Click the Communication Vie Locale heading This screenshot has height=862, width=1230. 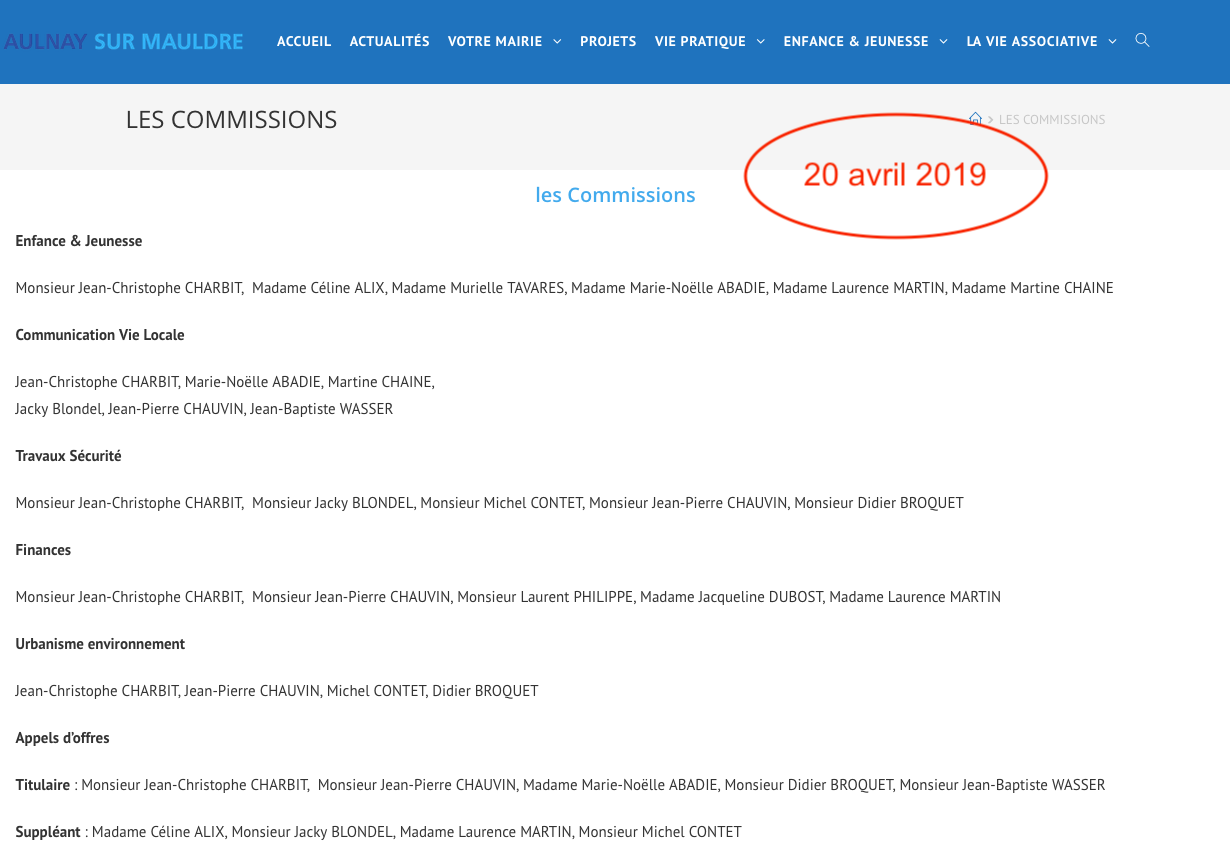[x=100, y=335]
